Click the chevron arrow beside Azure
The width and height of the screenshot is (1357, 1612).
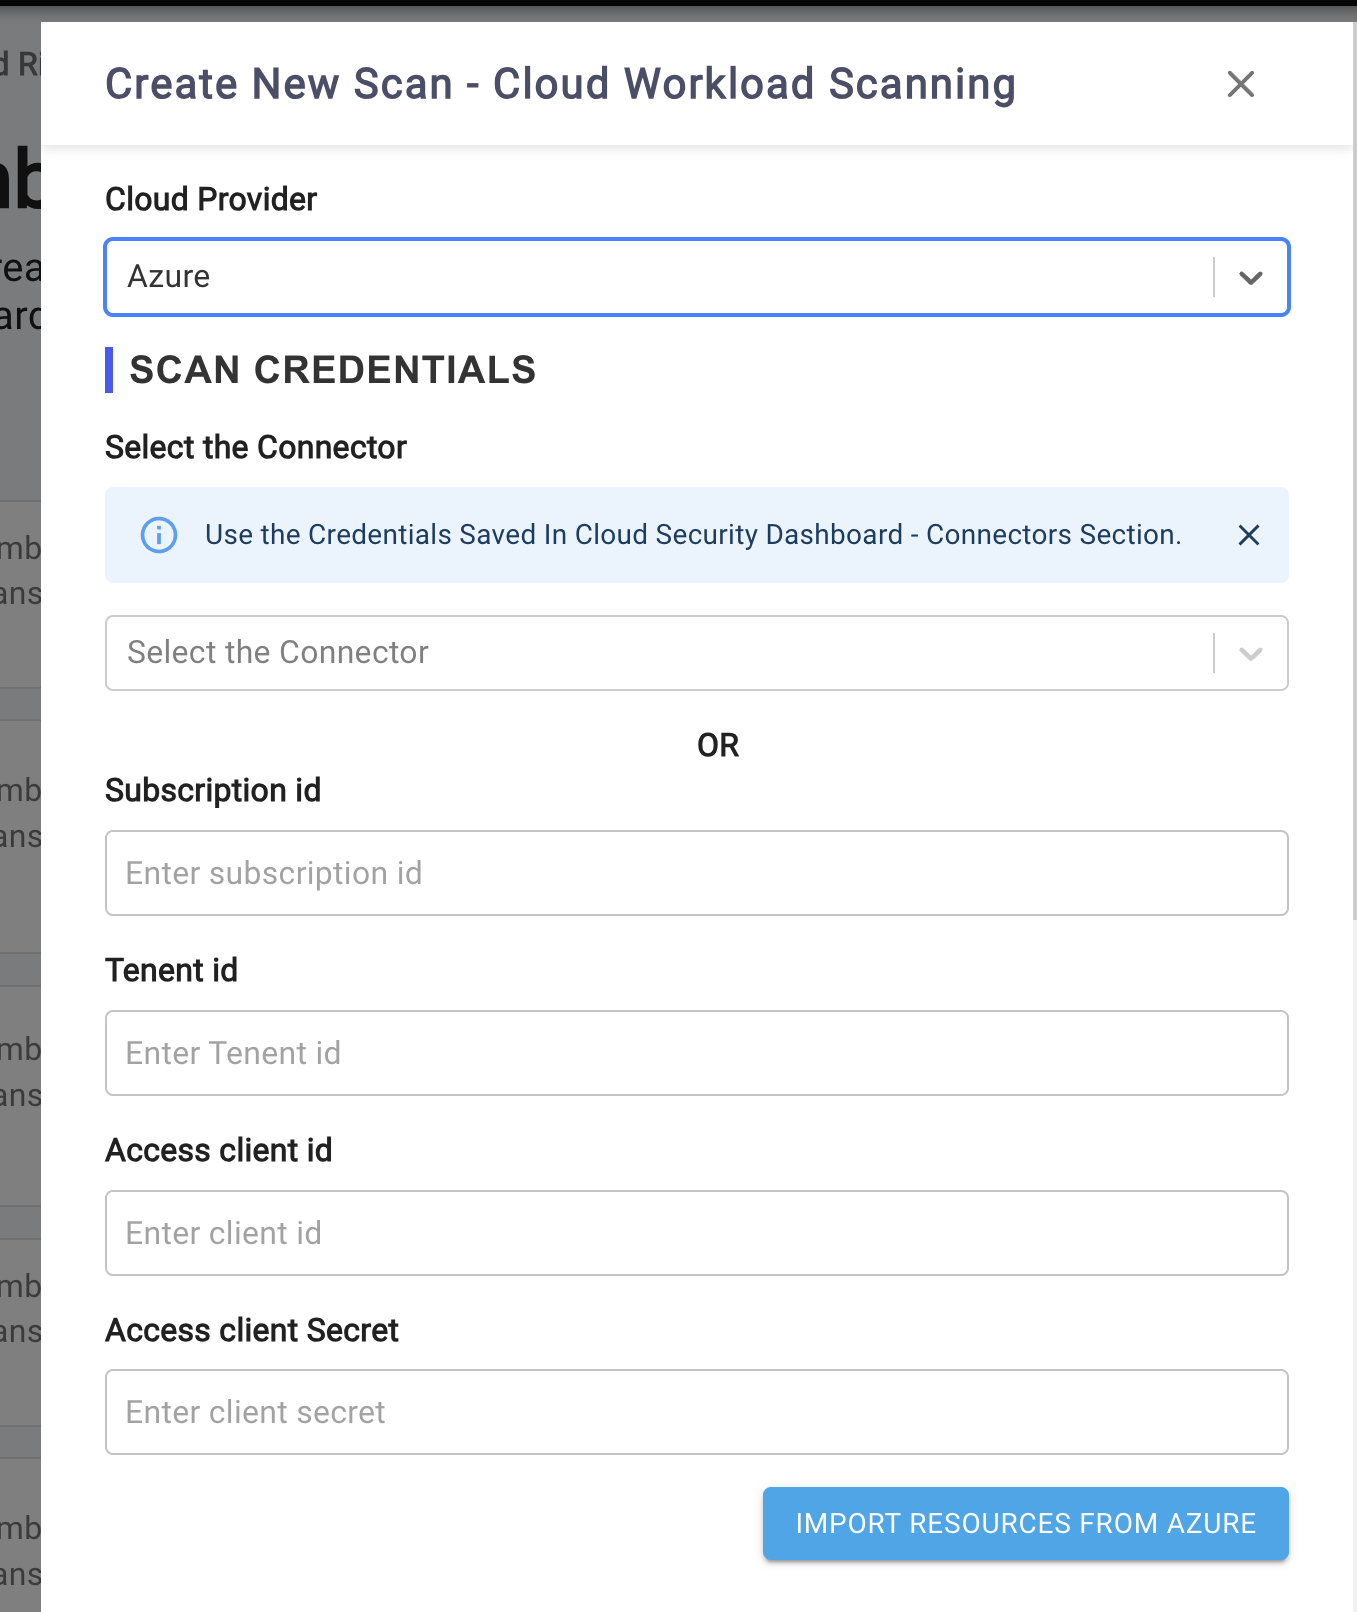coord(1251,277)
